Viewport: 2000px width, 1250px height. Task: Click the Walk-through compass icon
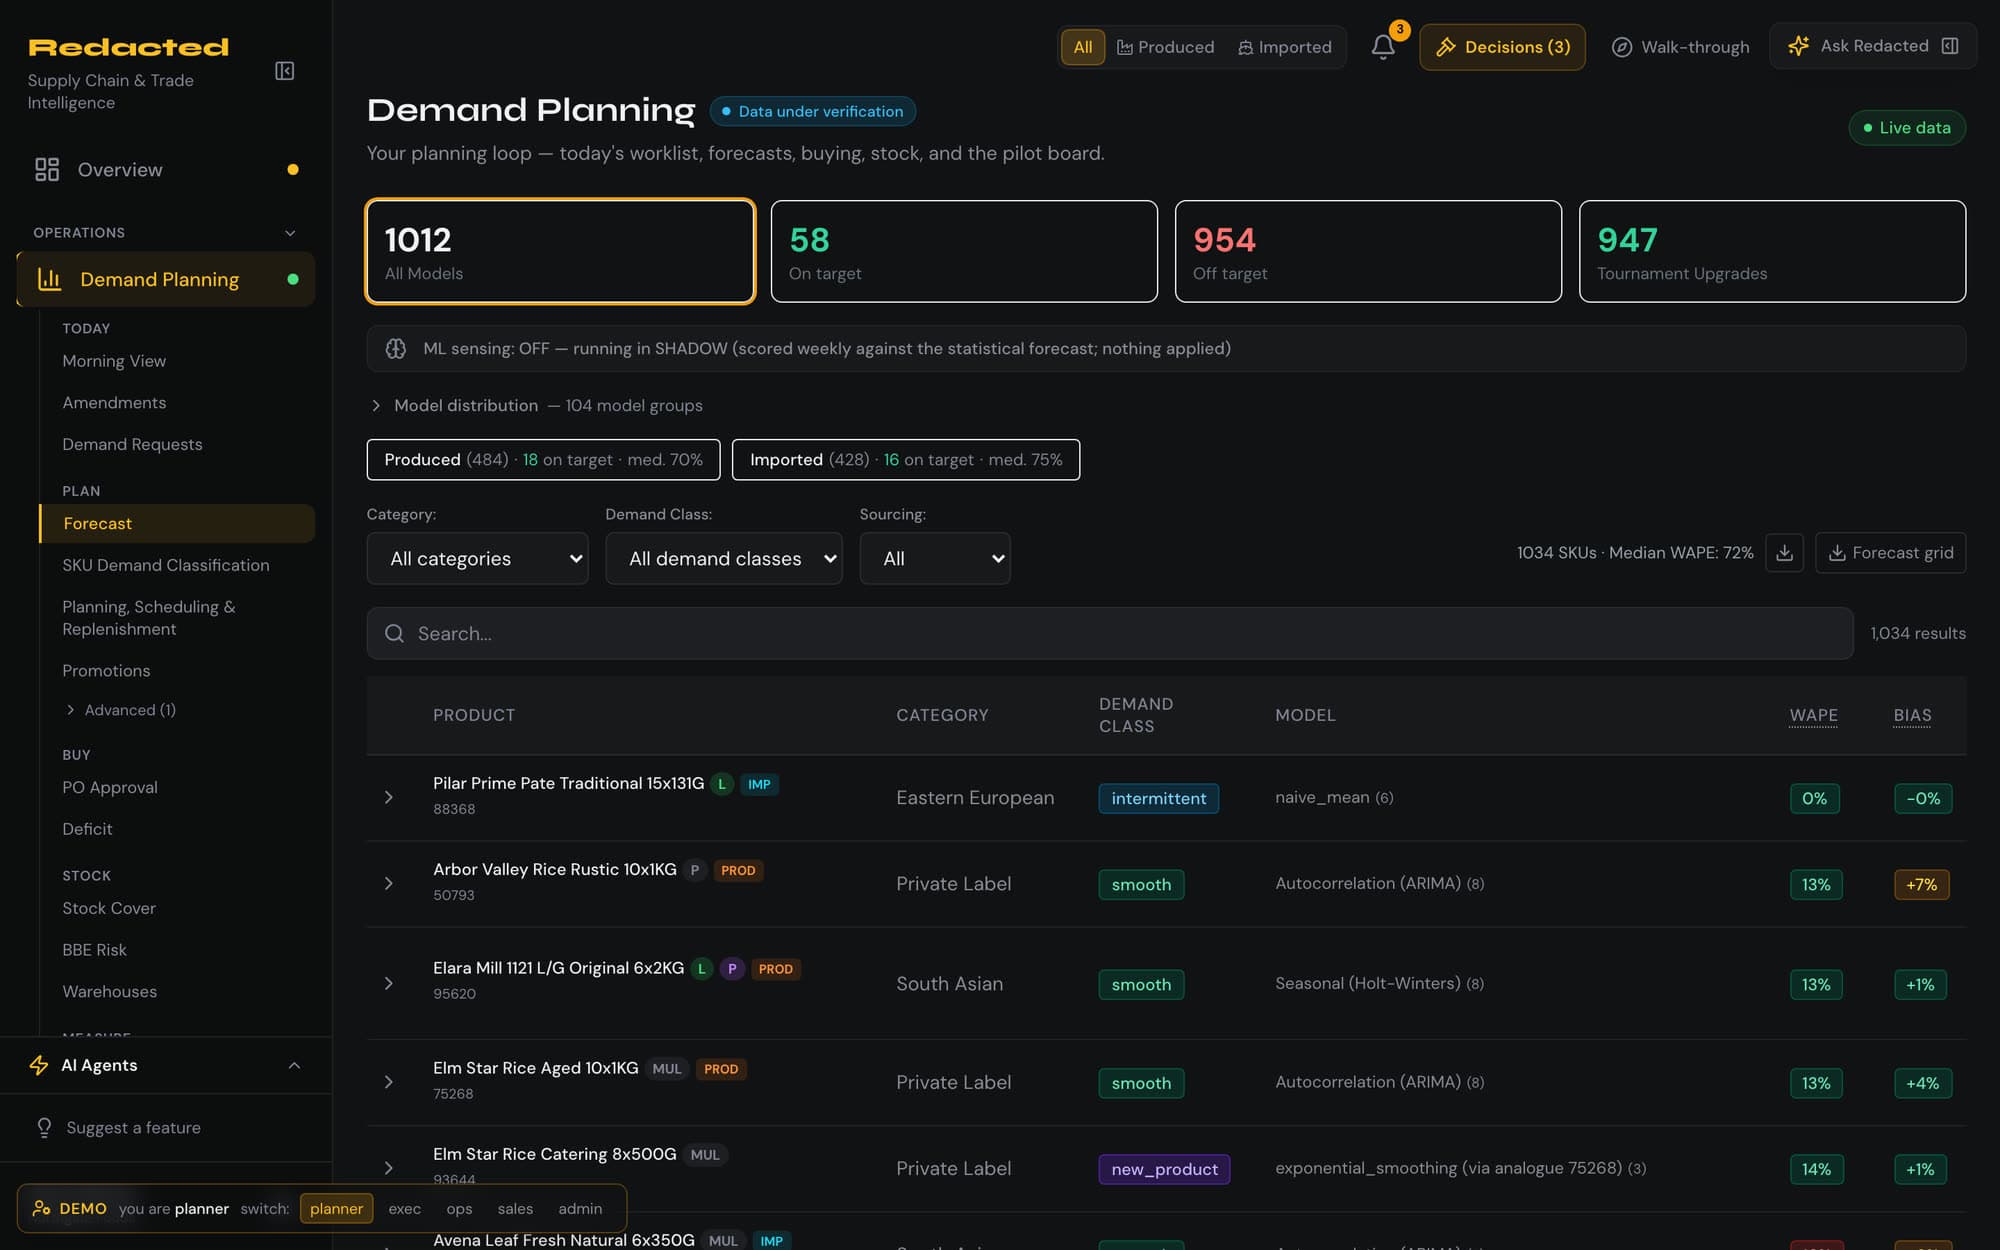click(1622, 47)
